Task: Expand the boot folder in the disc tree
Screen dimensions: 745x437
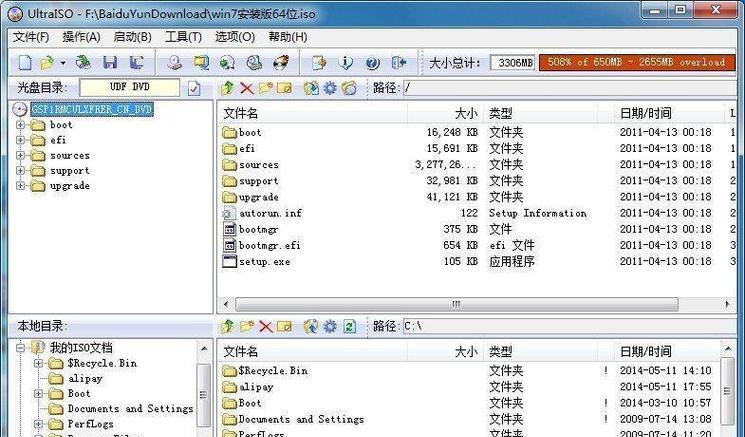Action: 20,125
